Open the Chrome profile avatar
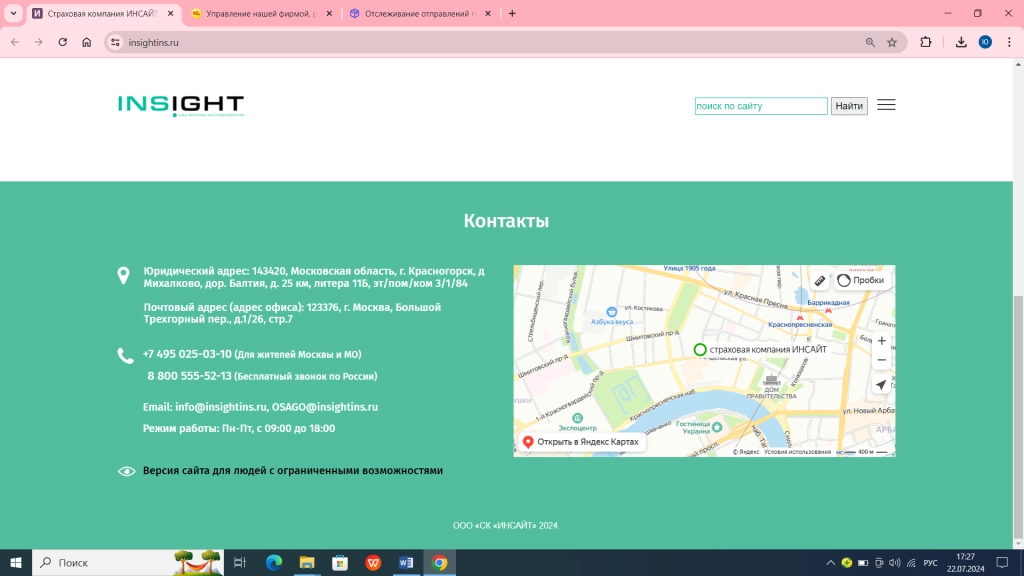1024x576 pixels. click(x=985, y=42)
